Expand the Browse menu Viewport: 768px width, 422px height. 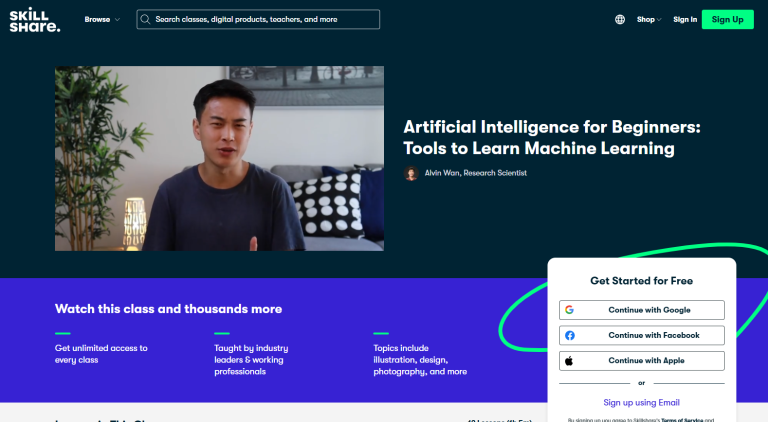tap(102, 20)
